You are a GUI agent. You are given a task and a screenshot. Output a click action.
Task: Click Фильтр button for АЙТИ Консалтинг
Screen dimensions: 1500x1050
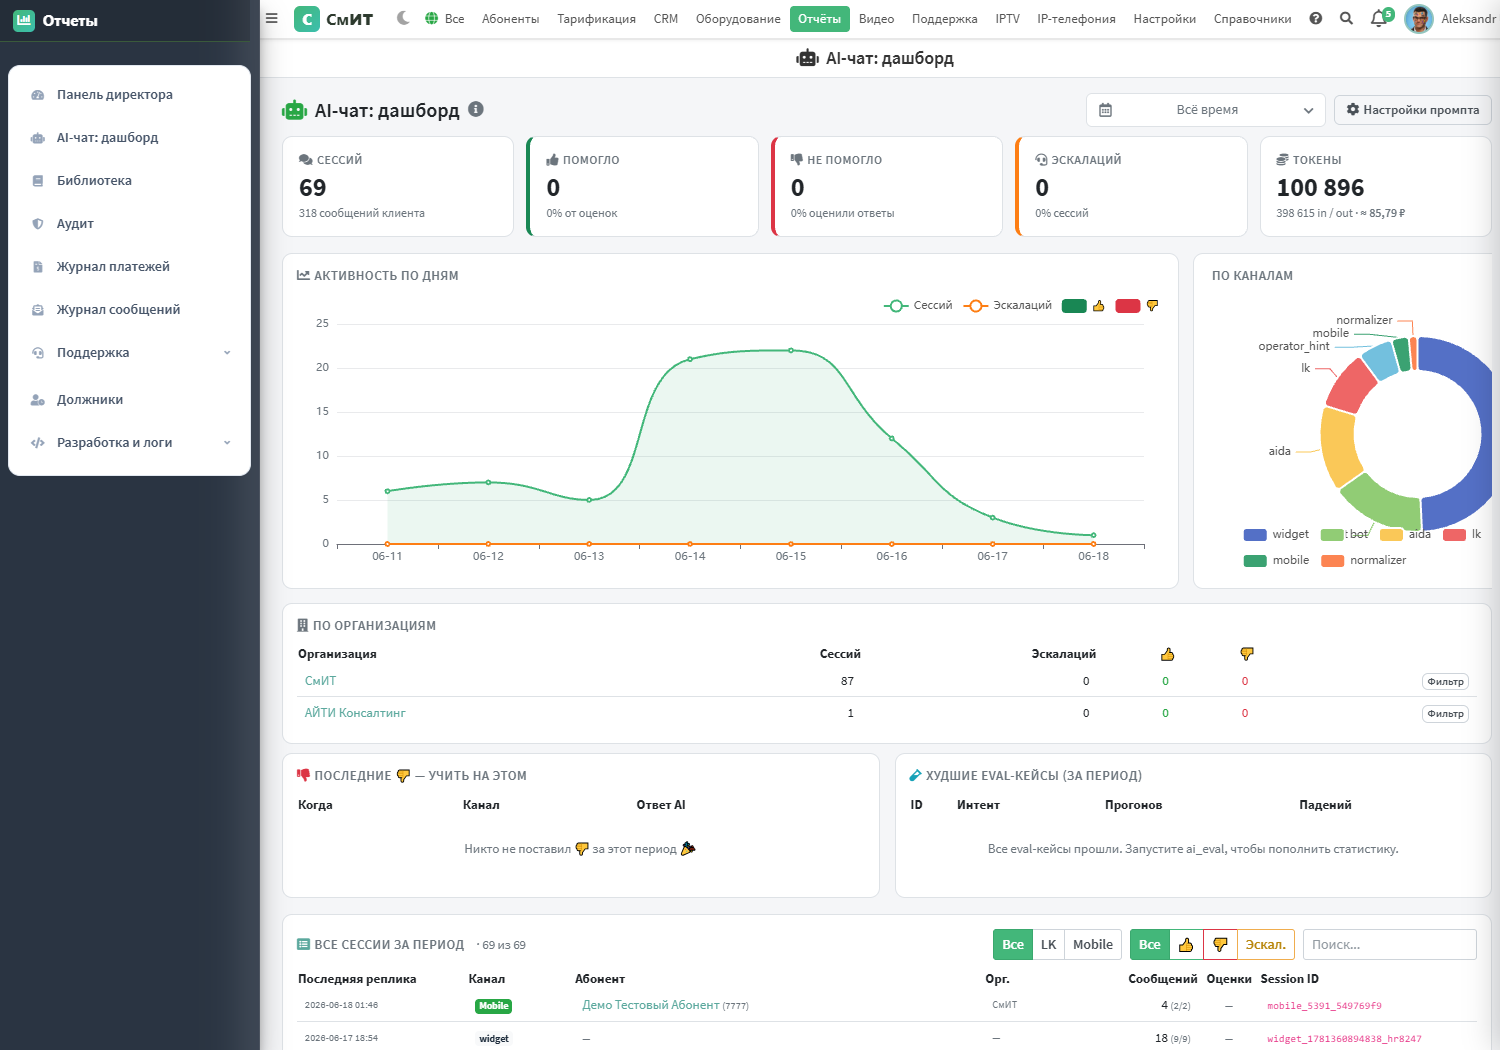coord(1445,714)
